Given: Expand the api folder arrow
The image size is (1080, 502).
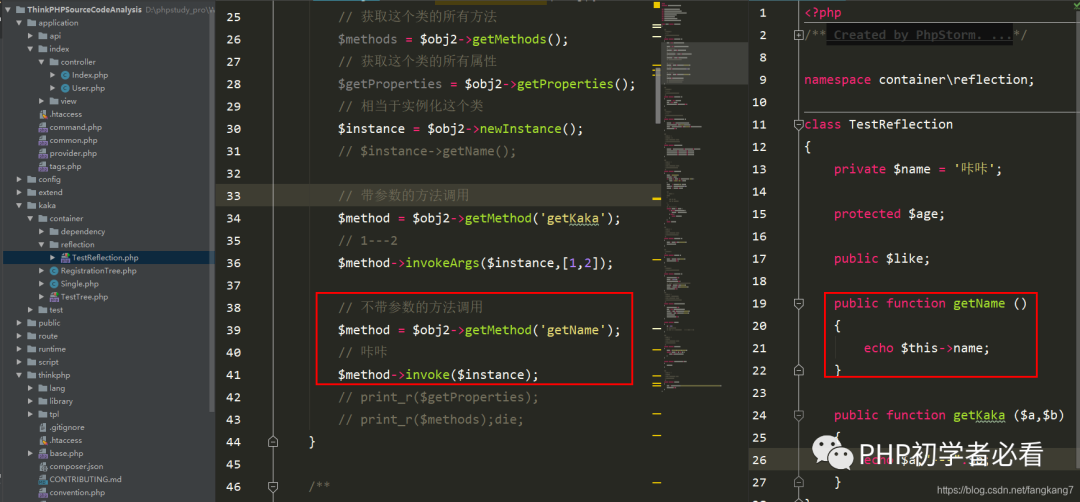Looking at the screenshot, I should (31, 36).
